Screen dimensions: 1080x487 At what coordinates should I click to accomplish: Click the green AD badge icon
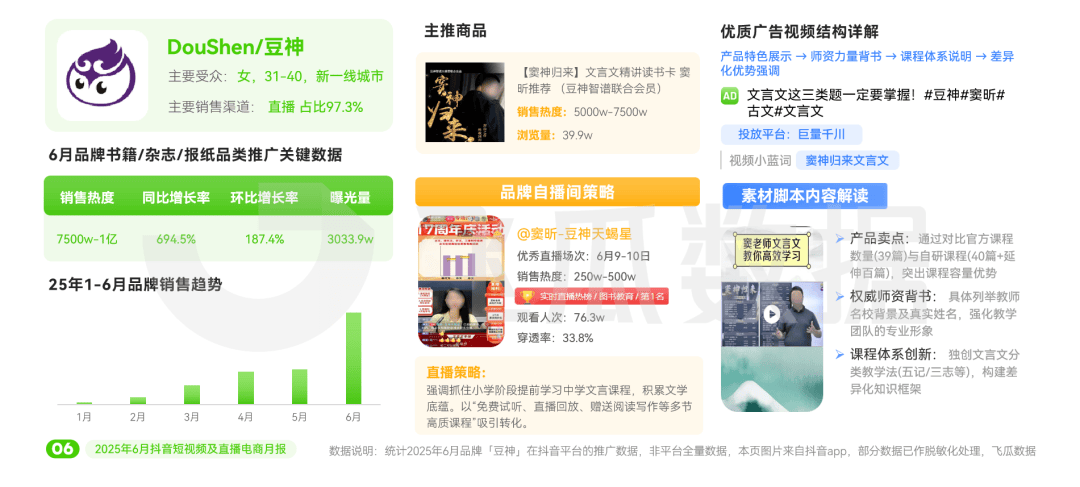tap(729, 96)
